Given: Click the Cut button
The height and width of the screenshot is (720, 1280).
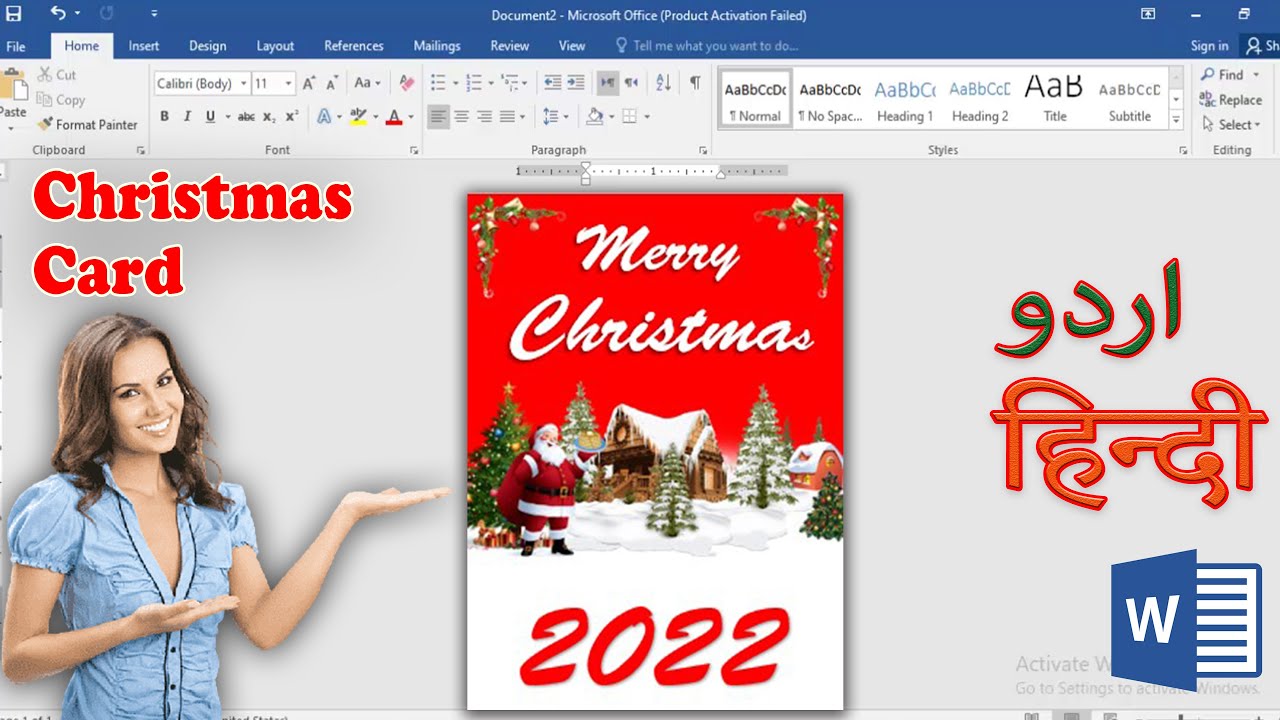Looking at the screenshot, I should click(57, 75).
